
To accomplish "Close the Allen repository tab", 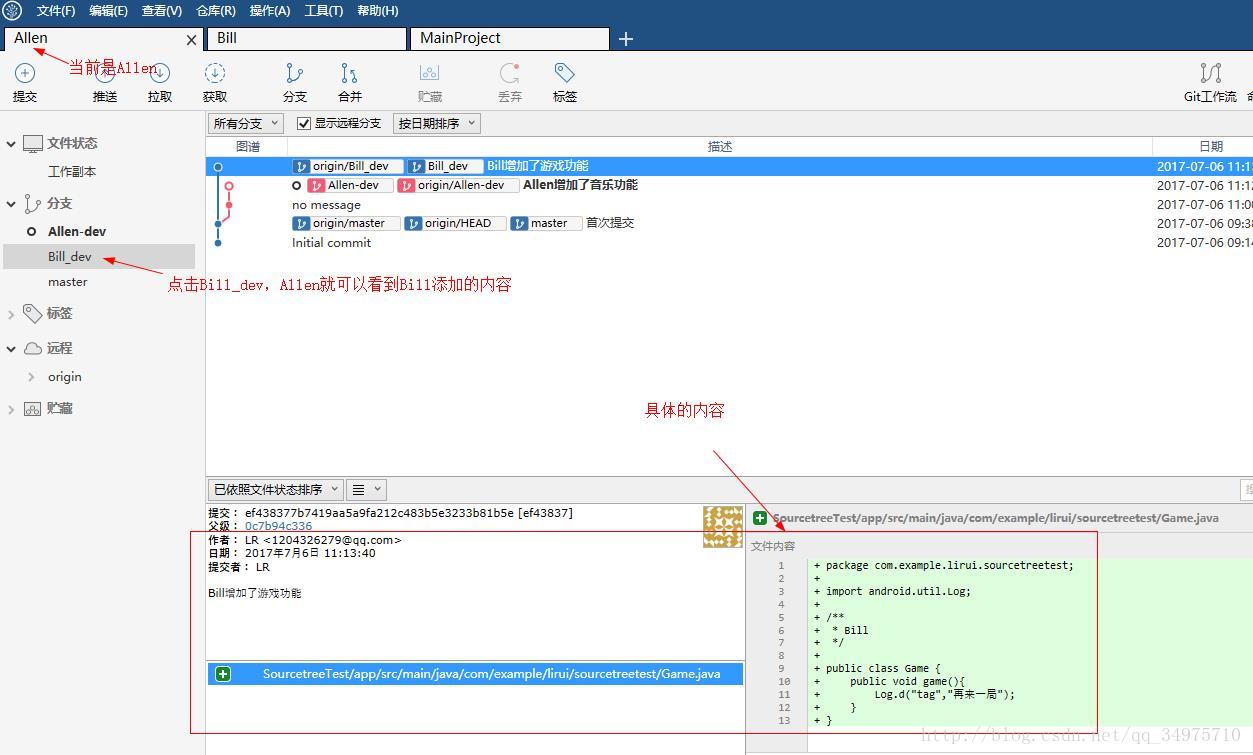I will coord(191,40).
